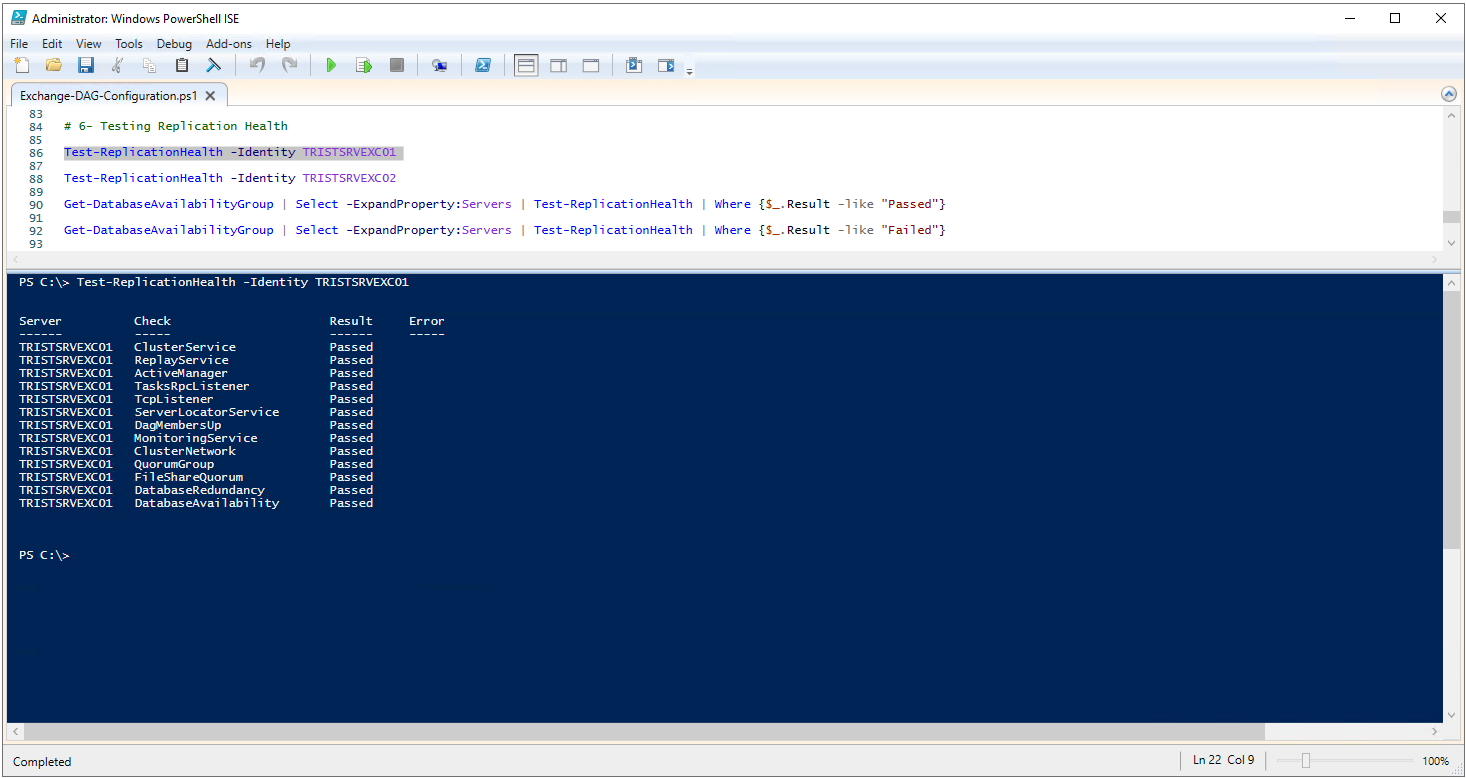
Task: Open toolbar options overflow arrow
Action: tap(689, 71)
